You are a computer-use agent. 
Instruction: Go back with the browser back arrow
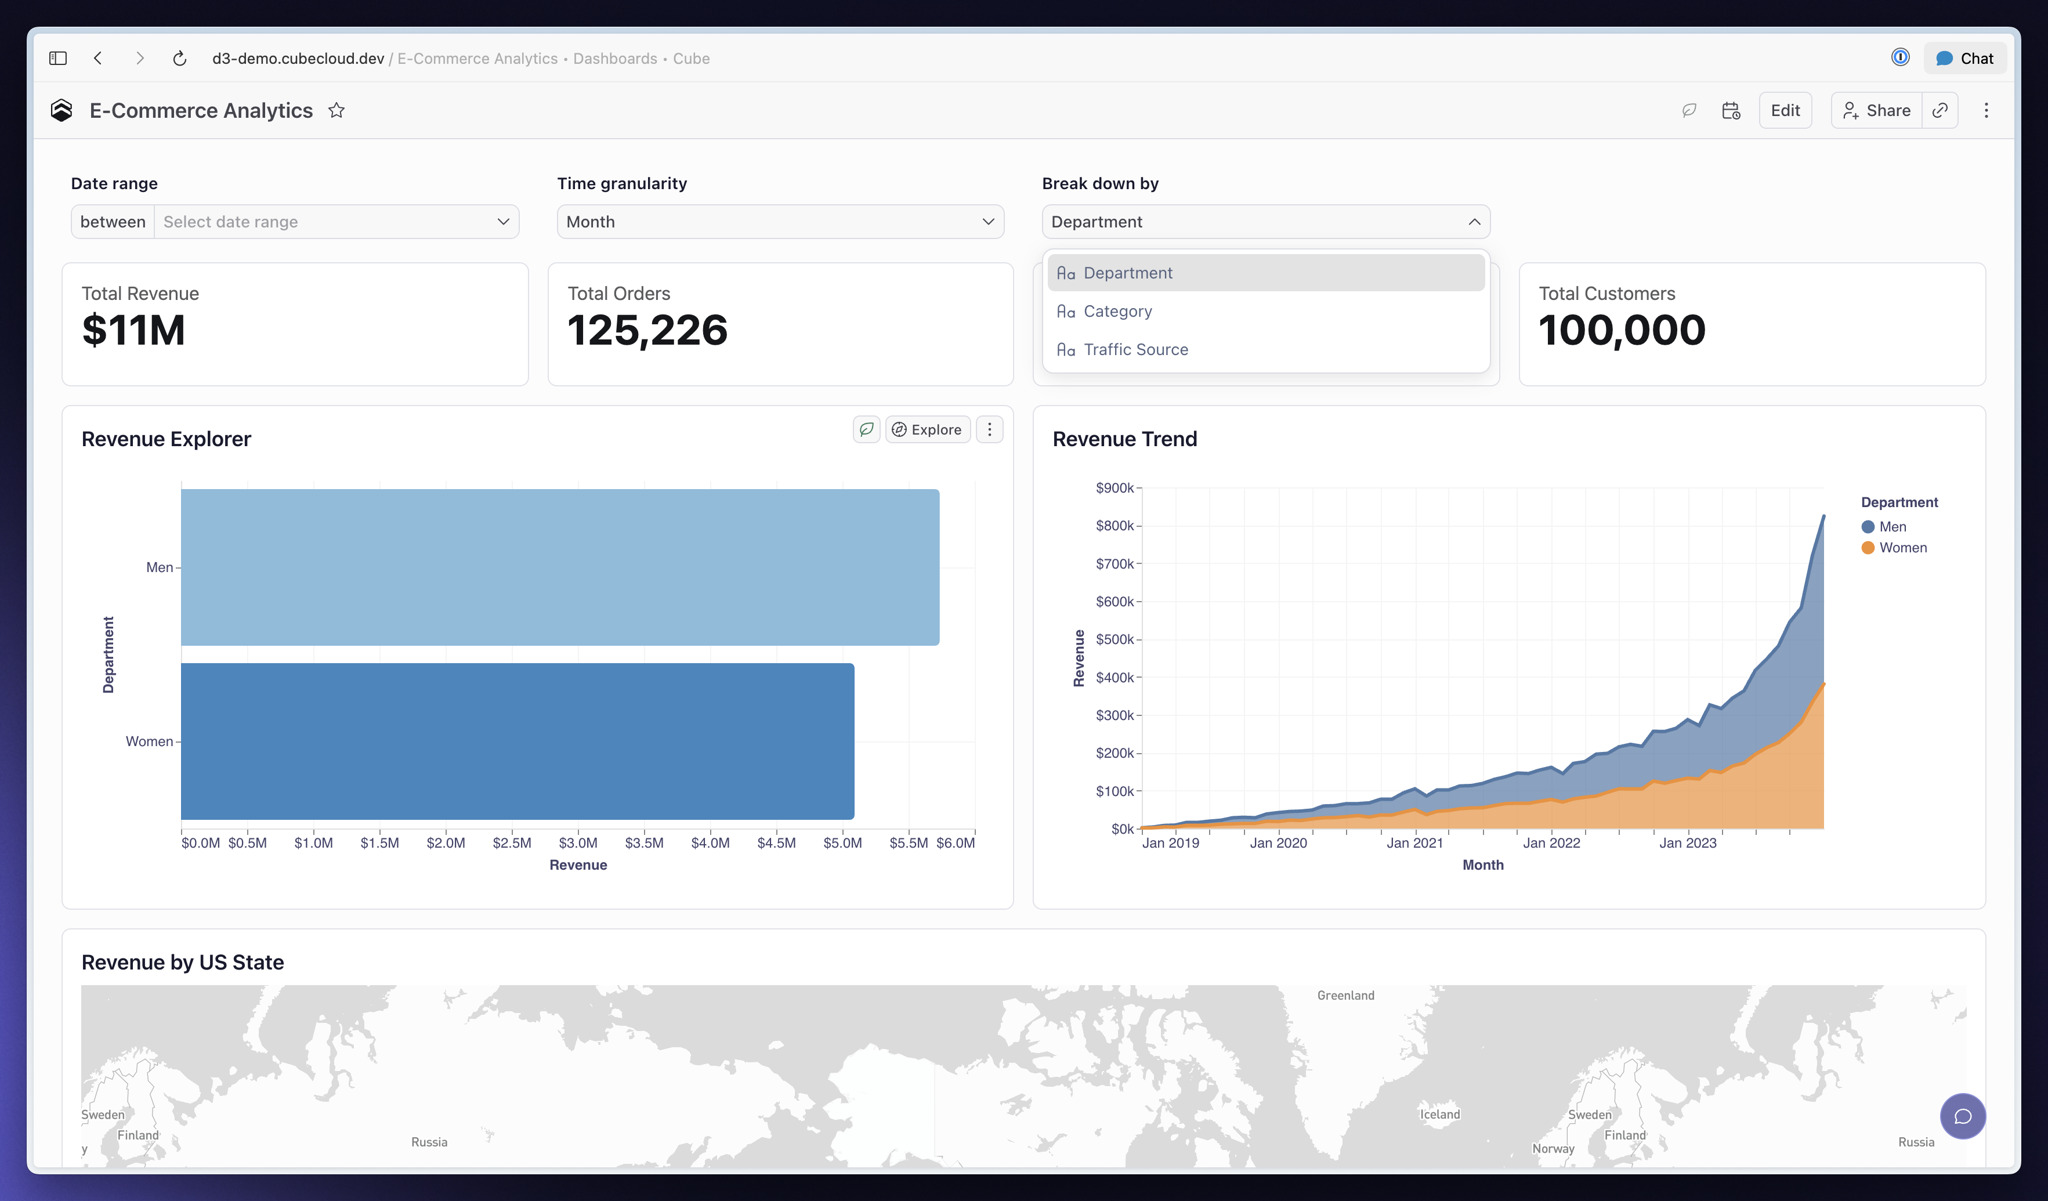coord(98,58)
